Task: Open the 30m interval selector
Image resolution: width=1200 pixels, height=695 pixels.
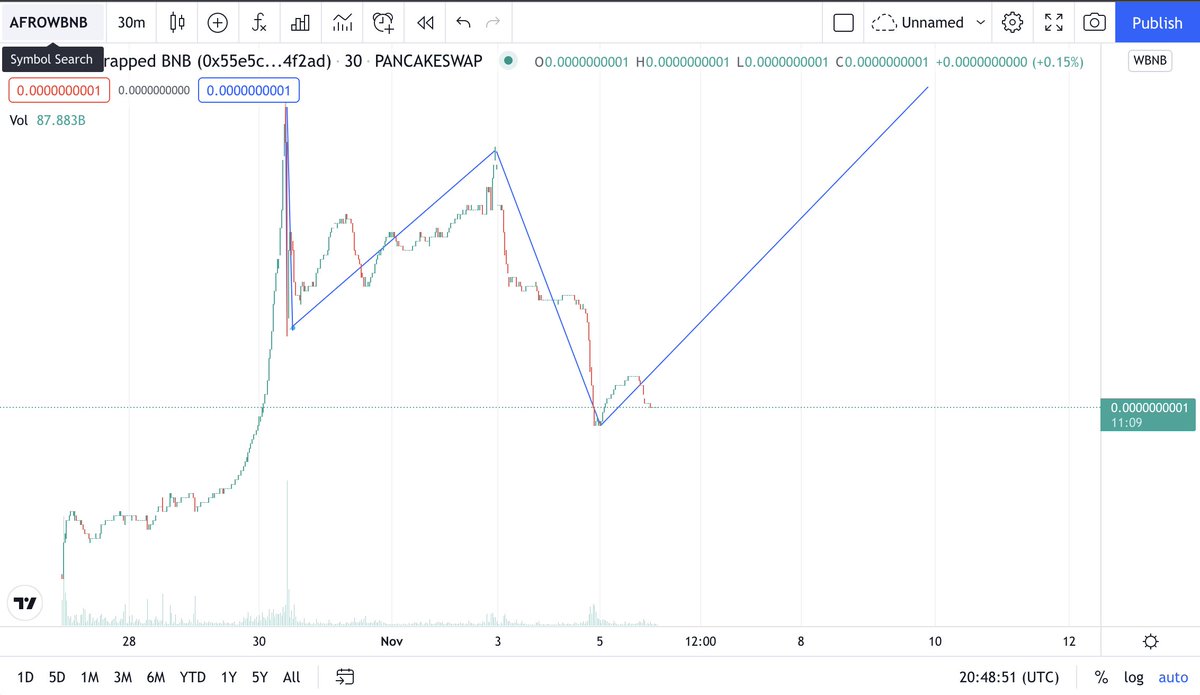Action: pyautogui.click(x=130, y=22)
